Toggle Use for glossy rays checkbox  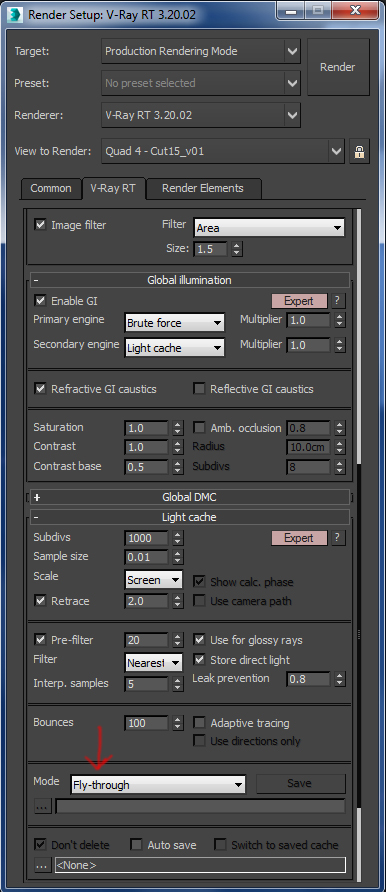click(199, 640)
